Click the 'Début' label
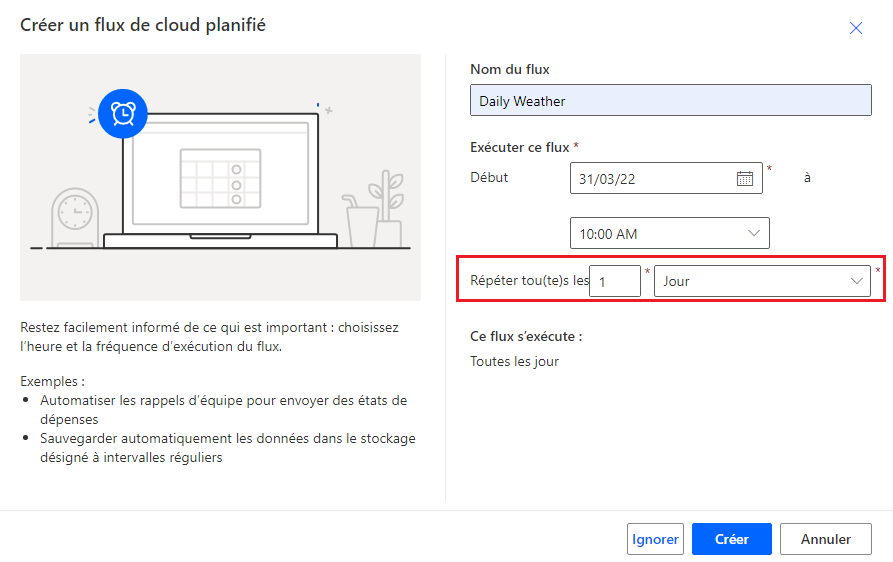The width and height of the screenshot is (893, 562). 489,178
